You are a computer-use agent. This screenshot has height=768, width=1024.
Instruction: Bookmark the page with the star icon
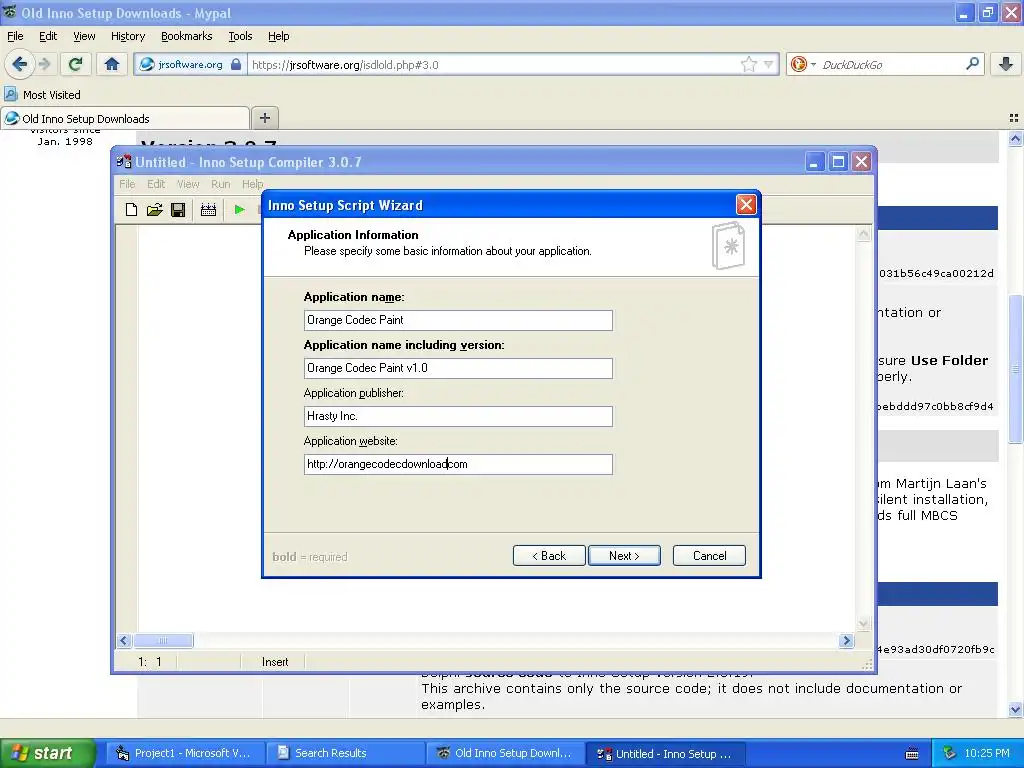point(748,64)
